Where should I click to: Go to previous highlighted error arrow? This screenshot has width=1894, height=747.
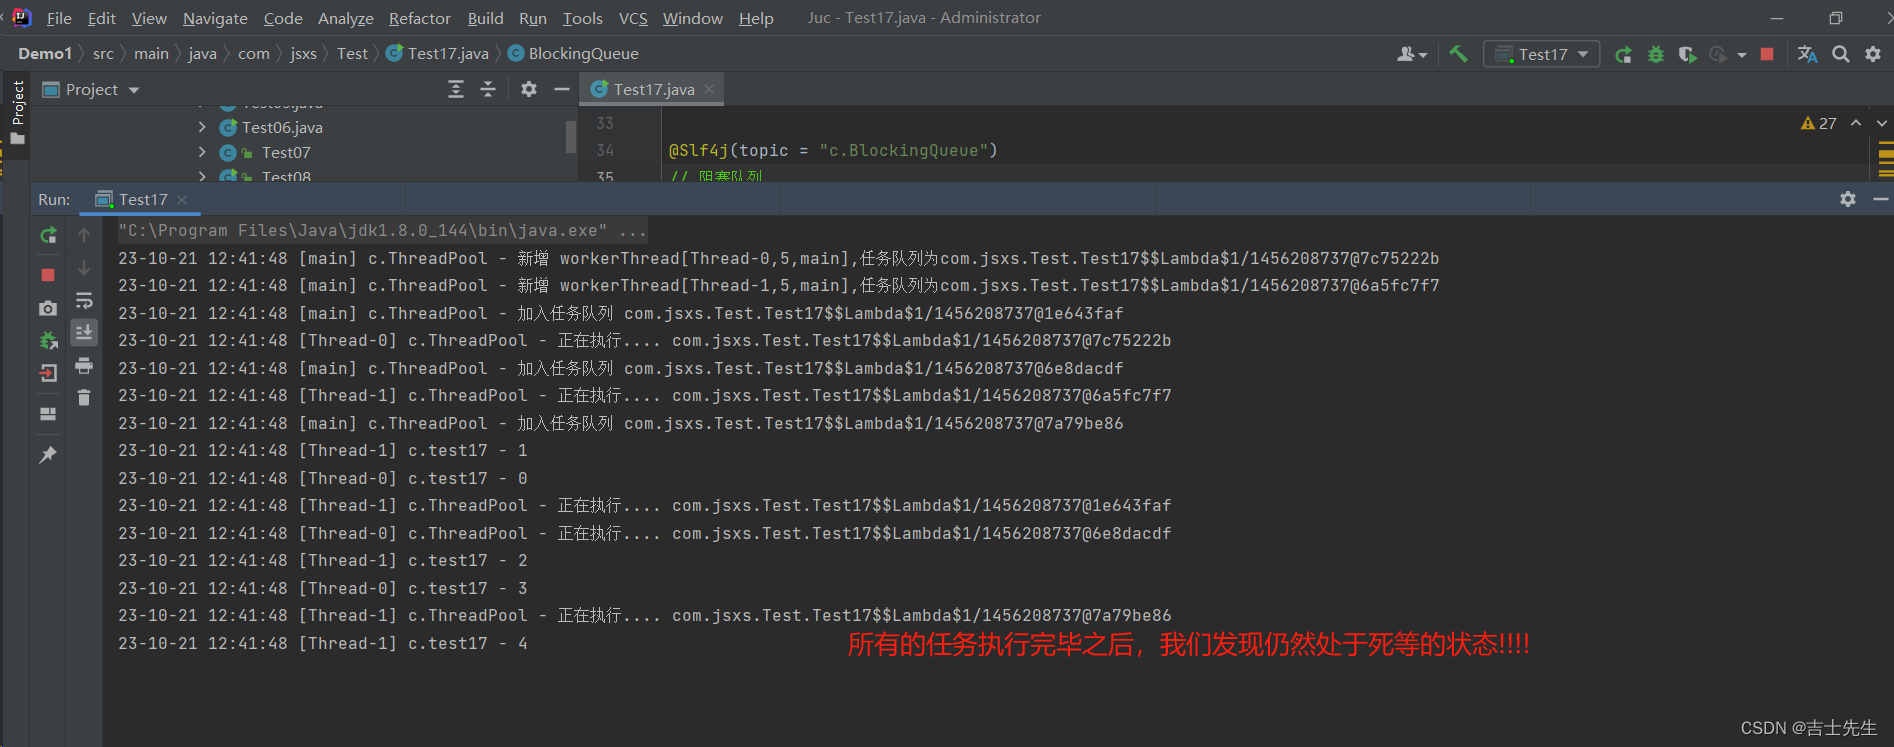coord(1856,123)
